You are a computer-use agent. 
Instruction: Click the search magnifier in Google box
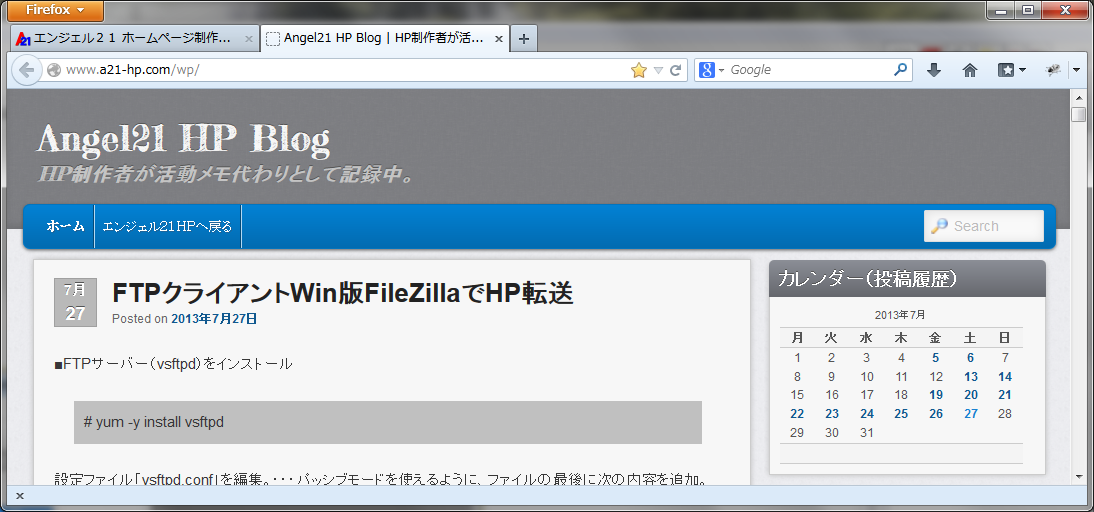coord(901,70)
